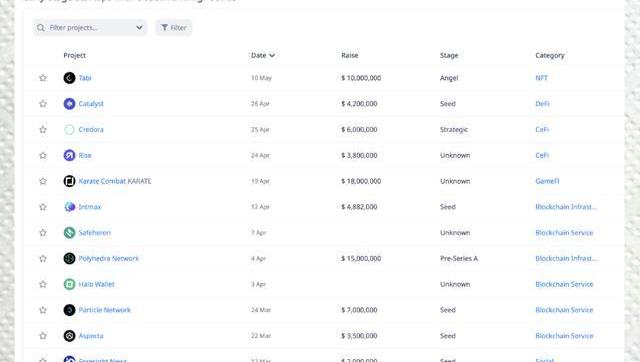Click the Tabi project logo icon
This screenshot has height=362, width=640.
pyautogui.click(x=69, y=78)
